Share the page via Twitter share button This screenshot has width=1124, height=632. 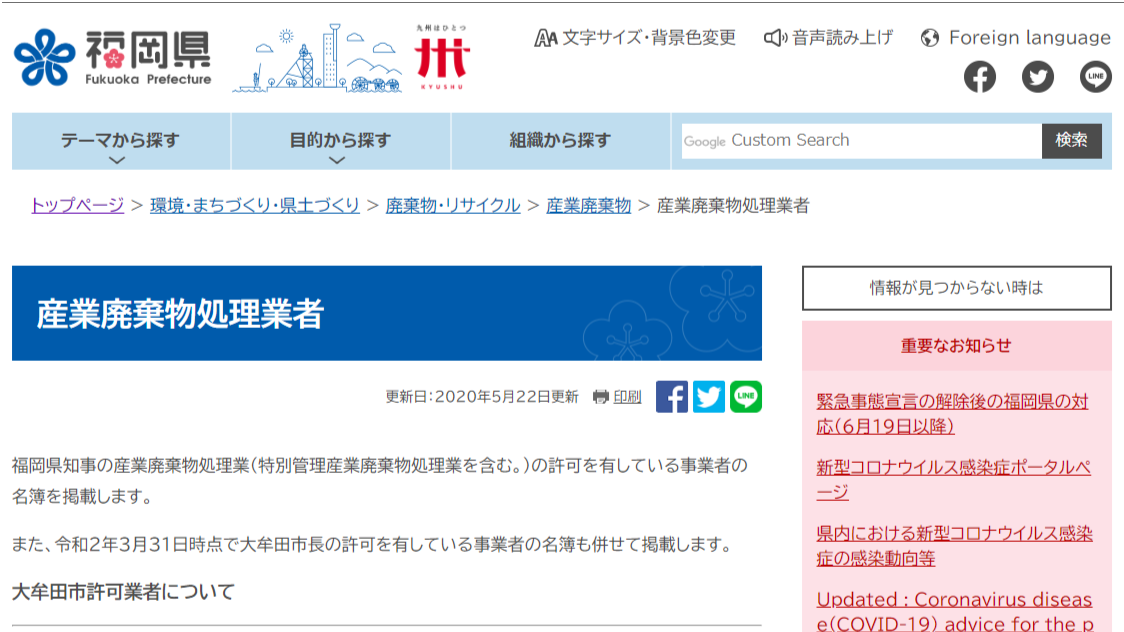[709, 397]
